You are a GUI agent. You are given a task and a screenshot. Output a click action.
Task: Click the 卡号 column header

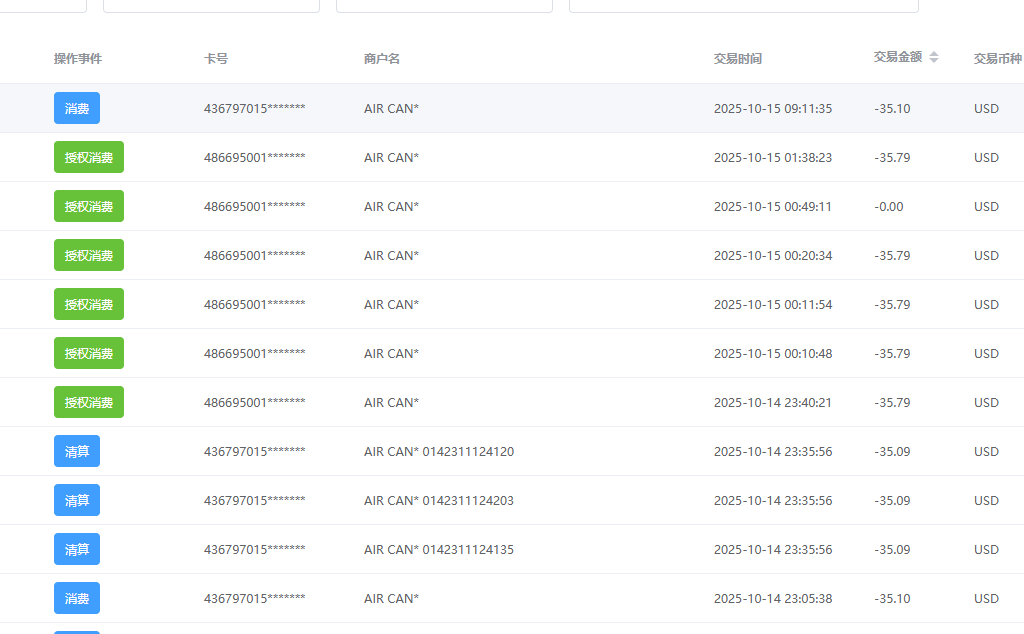216,59
